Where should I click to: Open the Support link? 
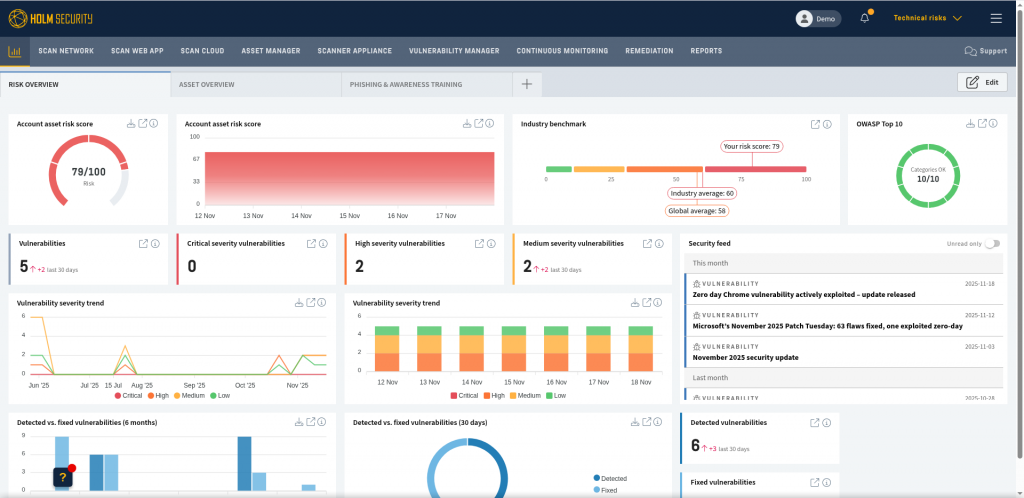[985, 51]
